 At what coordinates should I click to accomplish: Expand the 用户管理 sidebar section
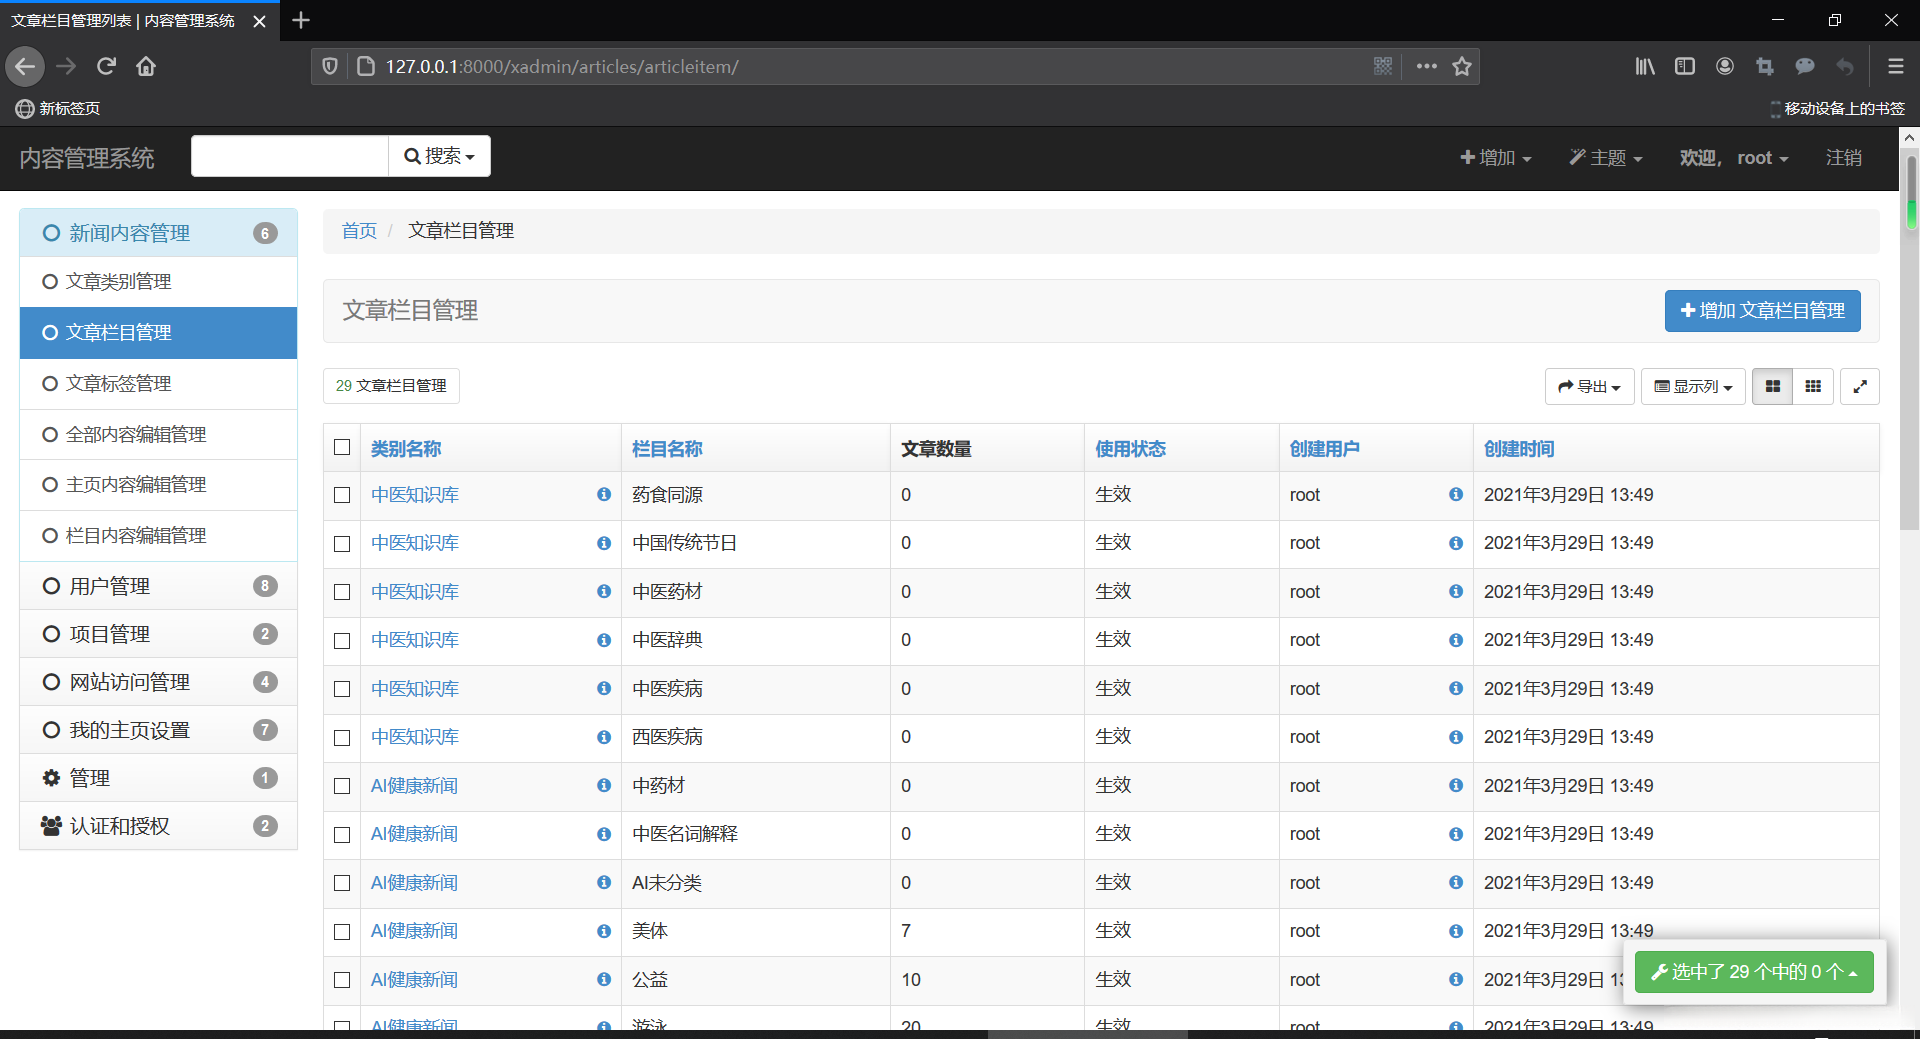click(110, 586)
